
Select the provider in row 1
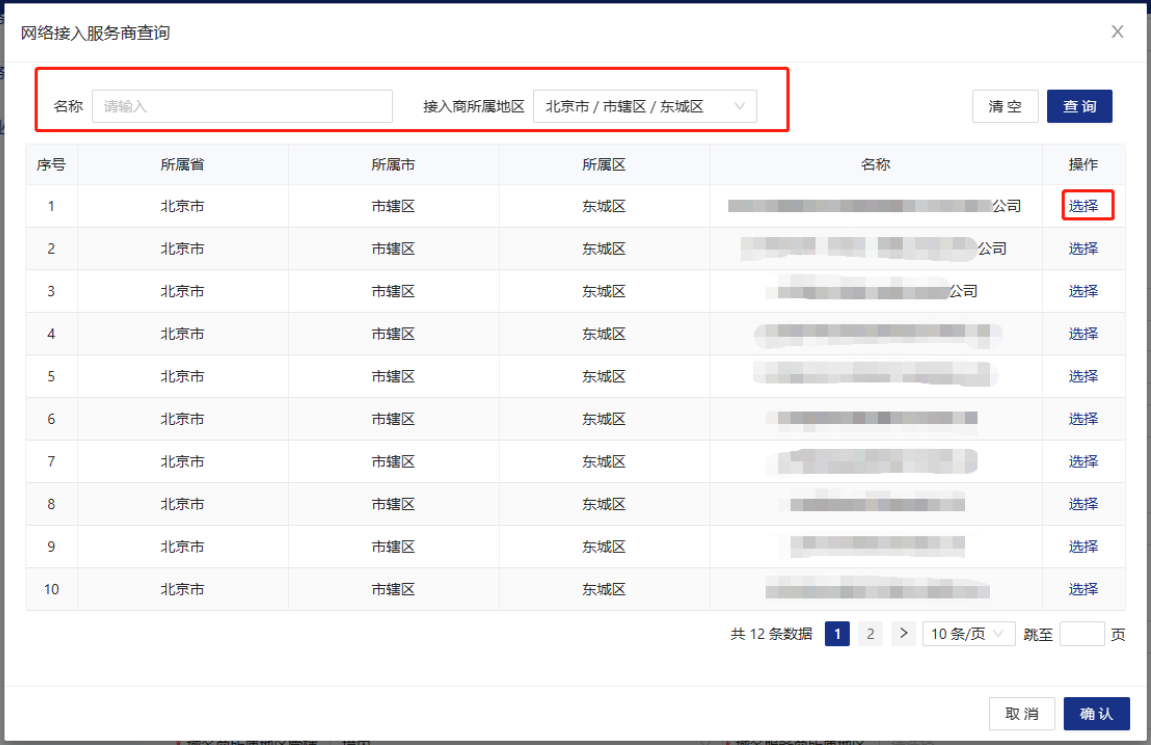1083,206
